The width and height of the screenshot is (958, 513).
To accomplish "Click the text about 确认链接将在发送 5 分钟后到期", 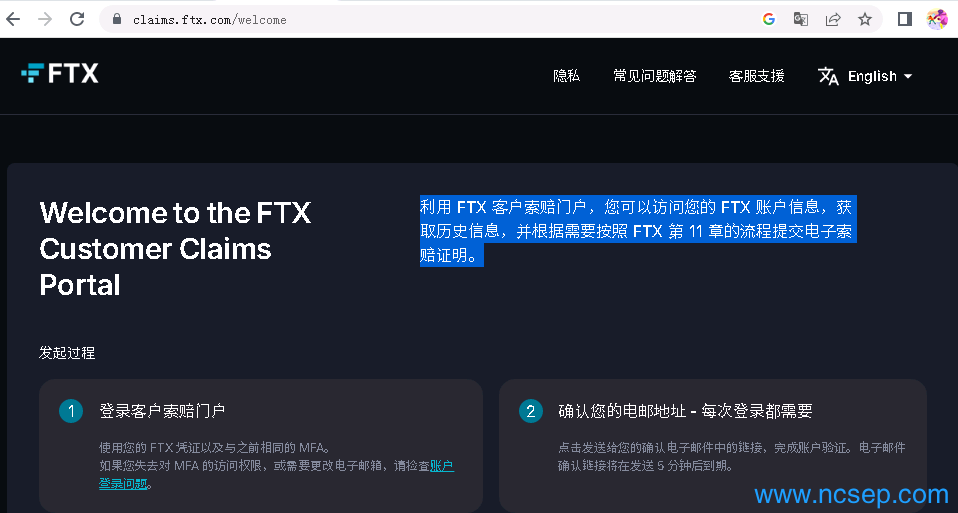I will point(645,466).
